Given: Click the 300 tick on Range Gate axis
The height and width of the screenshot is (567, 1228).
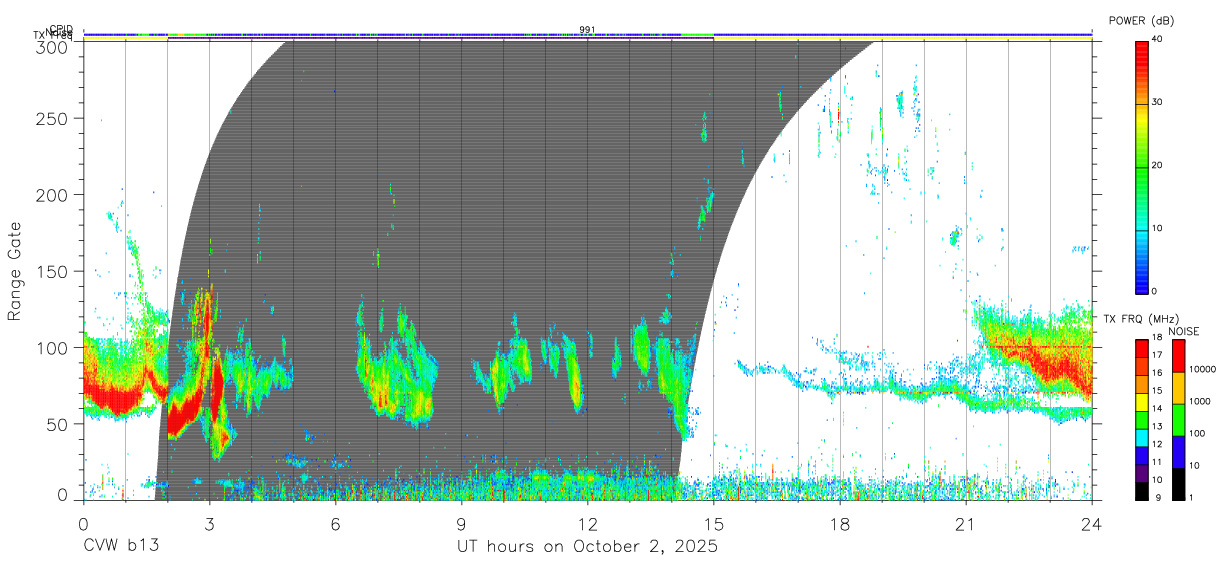Looking at the screenshot, I should [53, 46].
